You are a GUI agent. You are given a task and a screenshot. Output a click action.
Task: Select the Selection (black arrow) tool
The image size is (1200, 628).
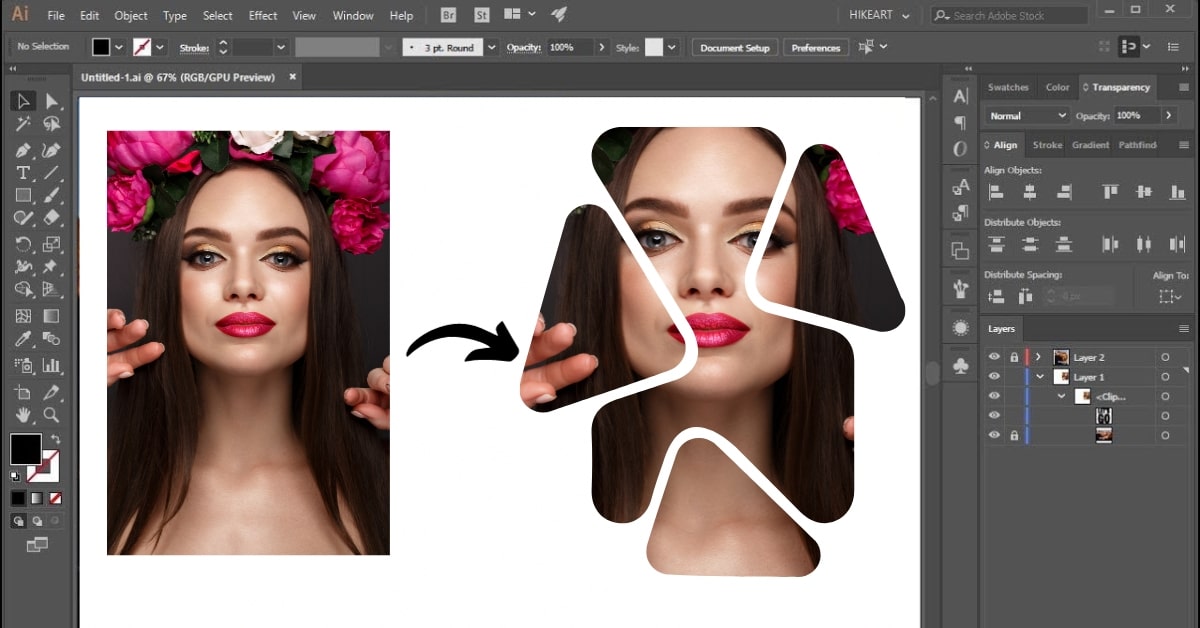coord(23,101)
